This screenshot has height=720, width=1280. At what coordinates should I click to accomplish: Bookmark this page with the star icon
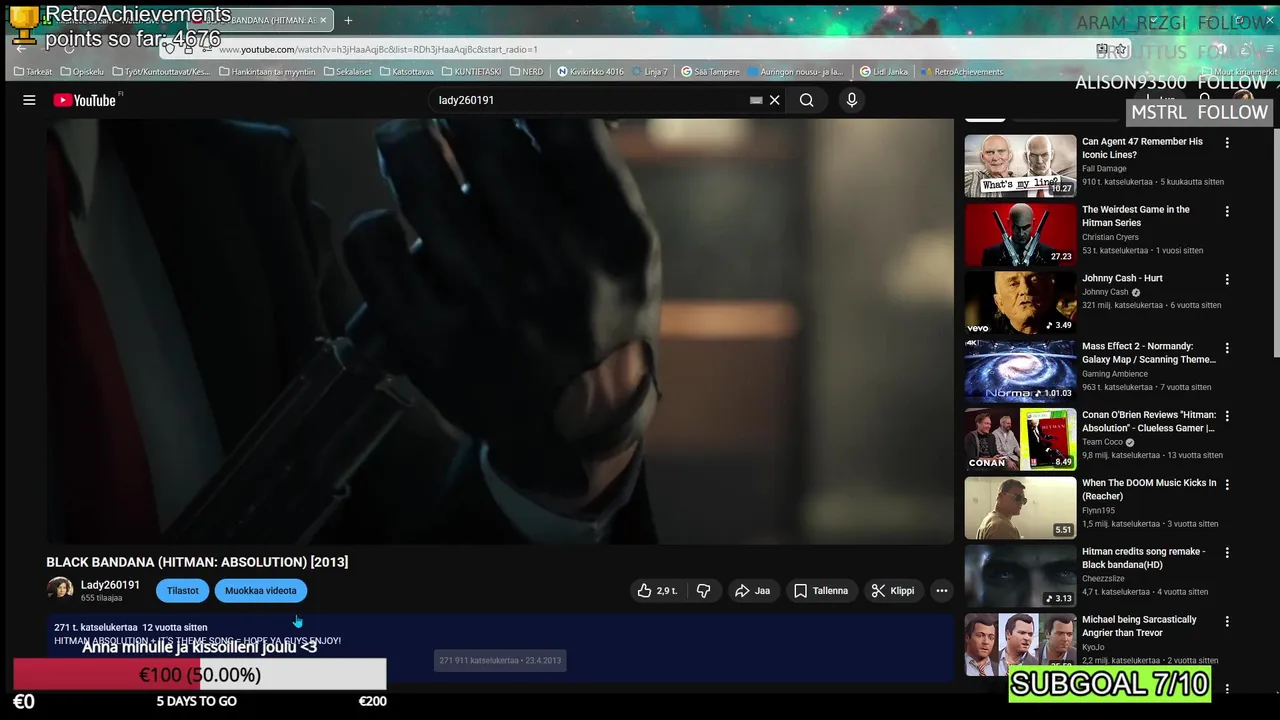1121,49
